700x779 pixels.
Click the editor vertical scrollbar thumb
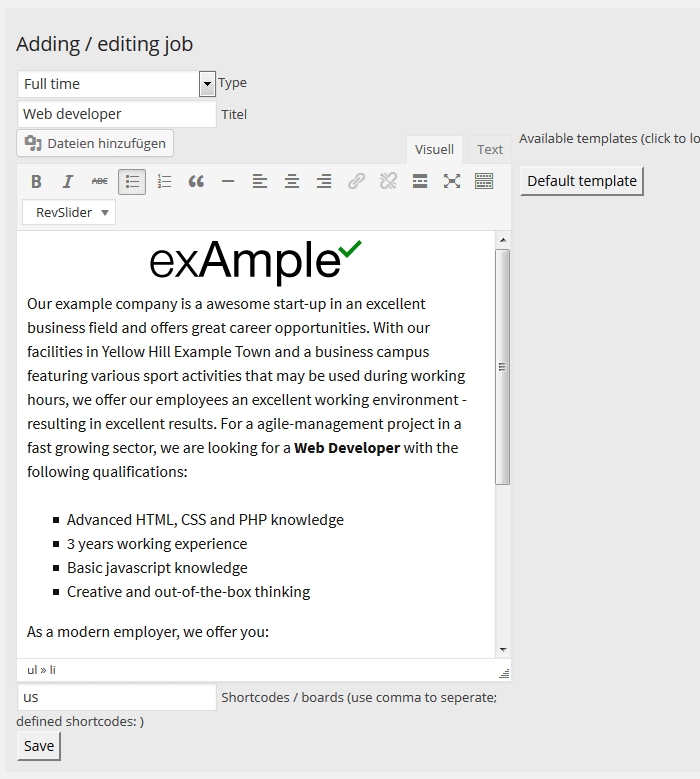pyautogui.click(x=503, y=367)
